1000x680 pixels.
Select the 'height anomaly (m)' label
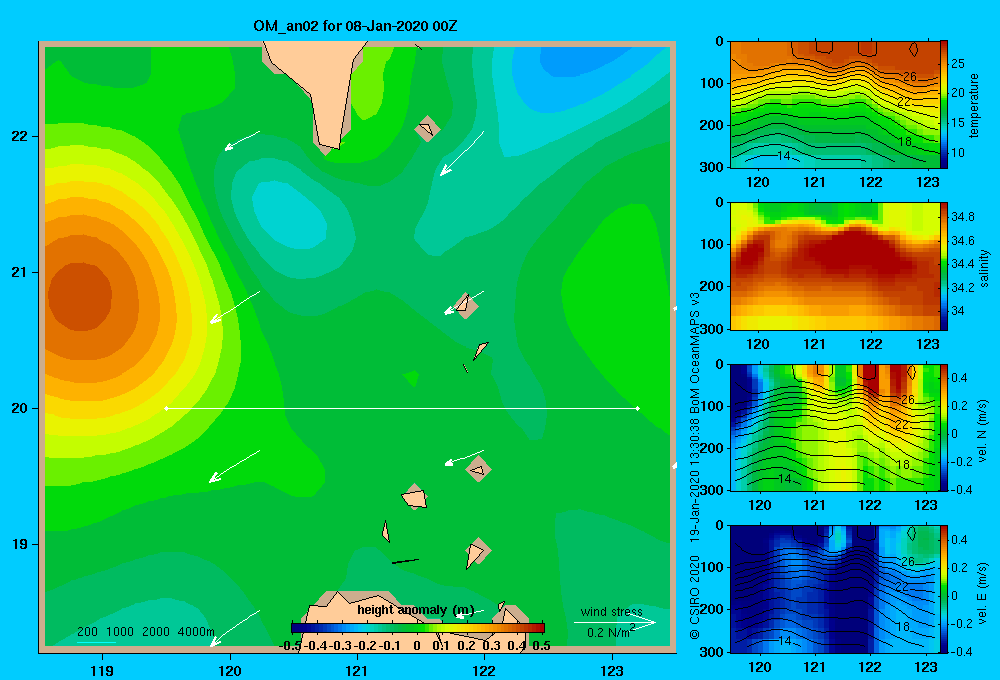coord(415,610)
